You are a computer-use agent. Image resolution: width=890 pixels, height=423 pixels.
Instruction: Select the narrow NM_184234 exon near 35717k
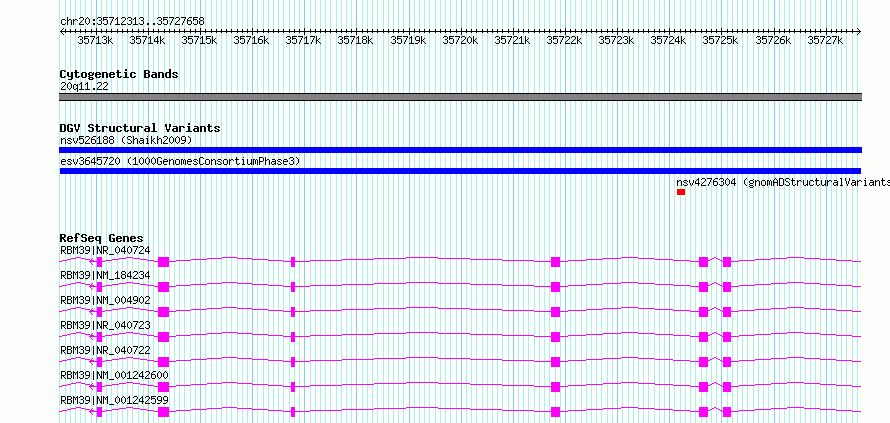point(293,287)
